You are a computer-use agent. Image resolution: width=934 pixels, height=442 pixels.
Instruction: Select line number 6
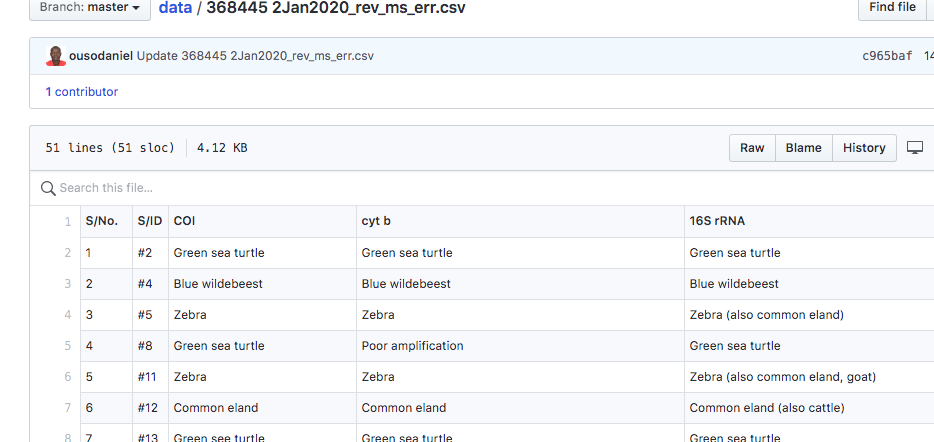[x=67, y=376]
